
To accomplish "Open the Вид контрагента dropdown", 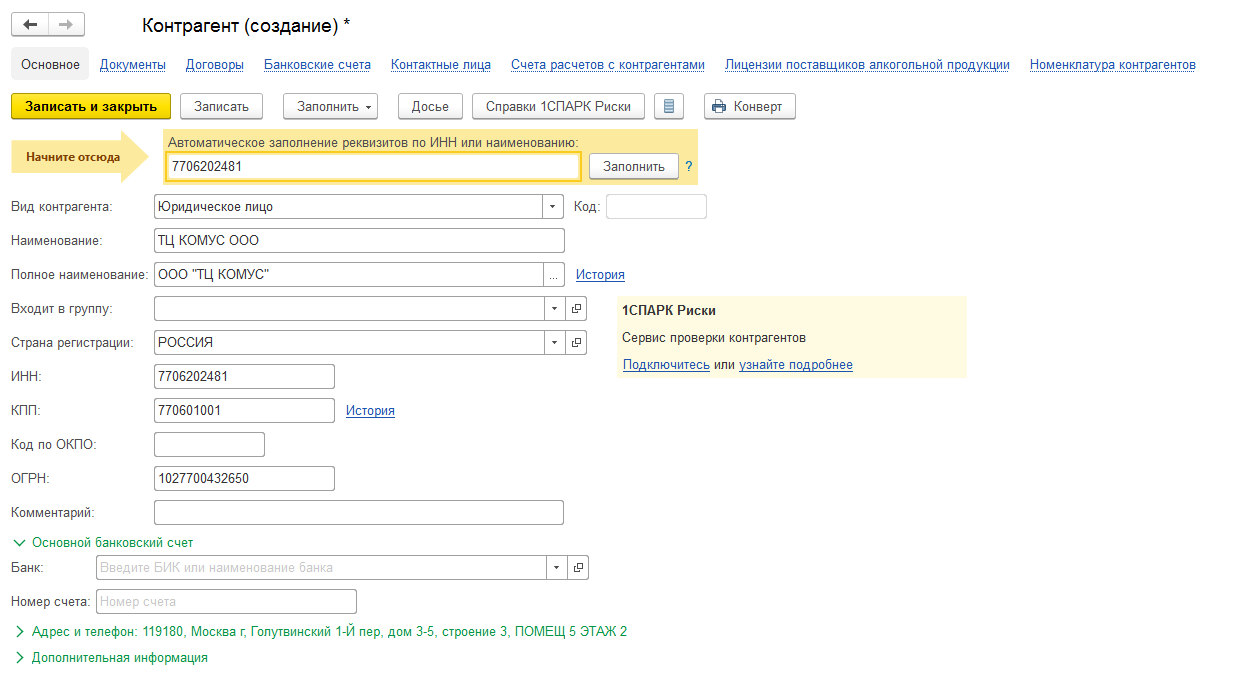I will (x=554, y=207).
